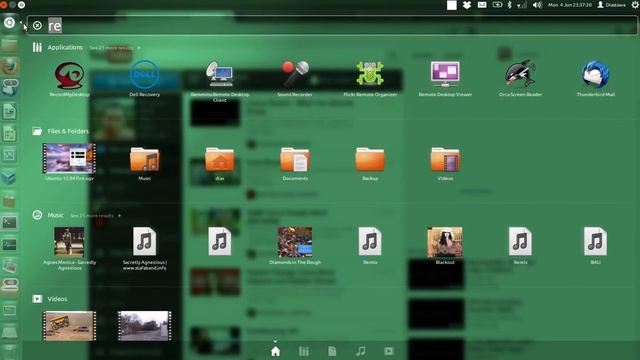Switch to the Music lens tab

(x=360, y=351)
